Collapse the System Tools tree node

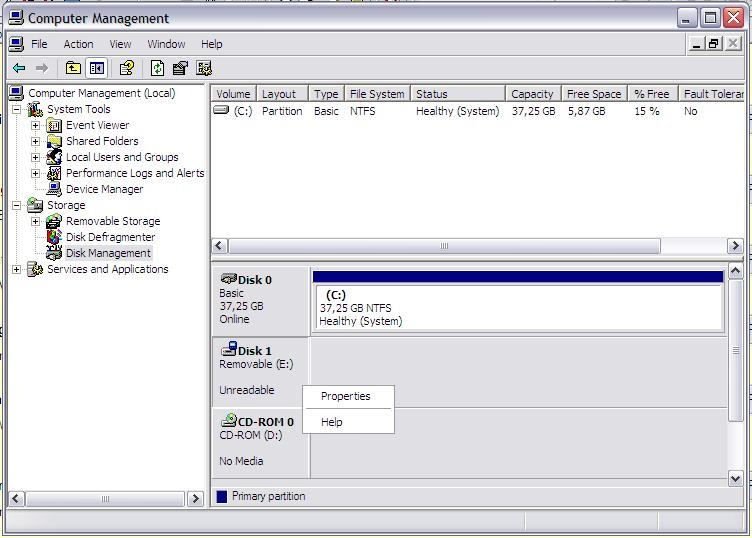[16, 109]
